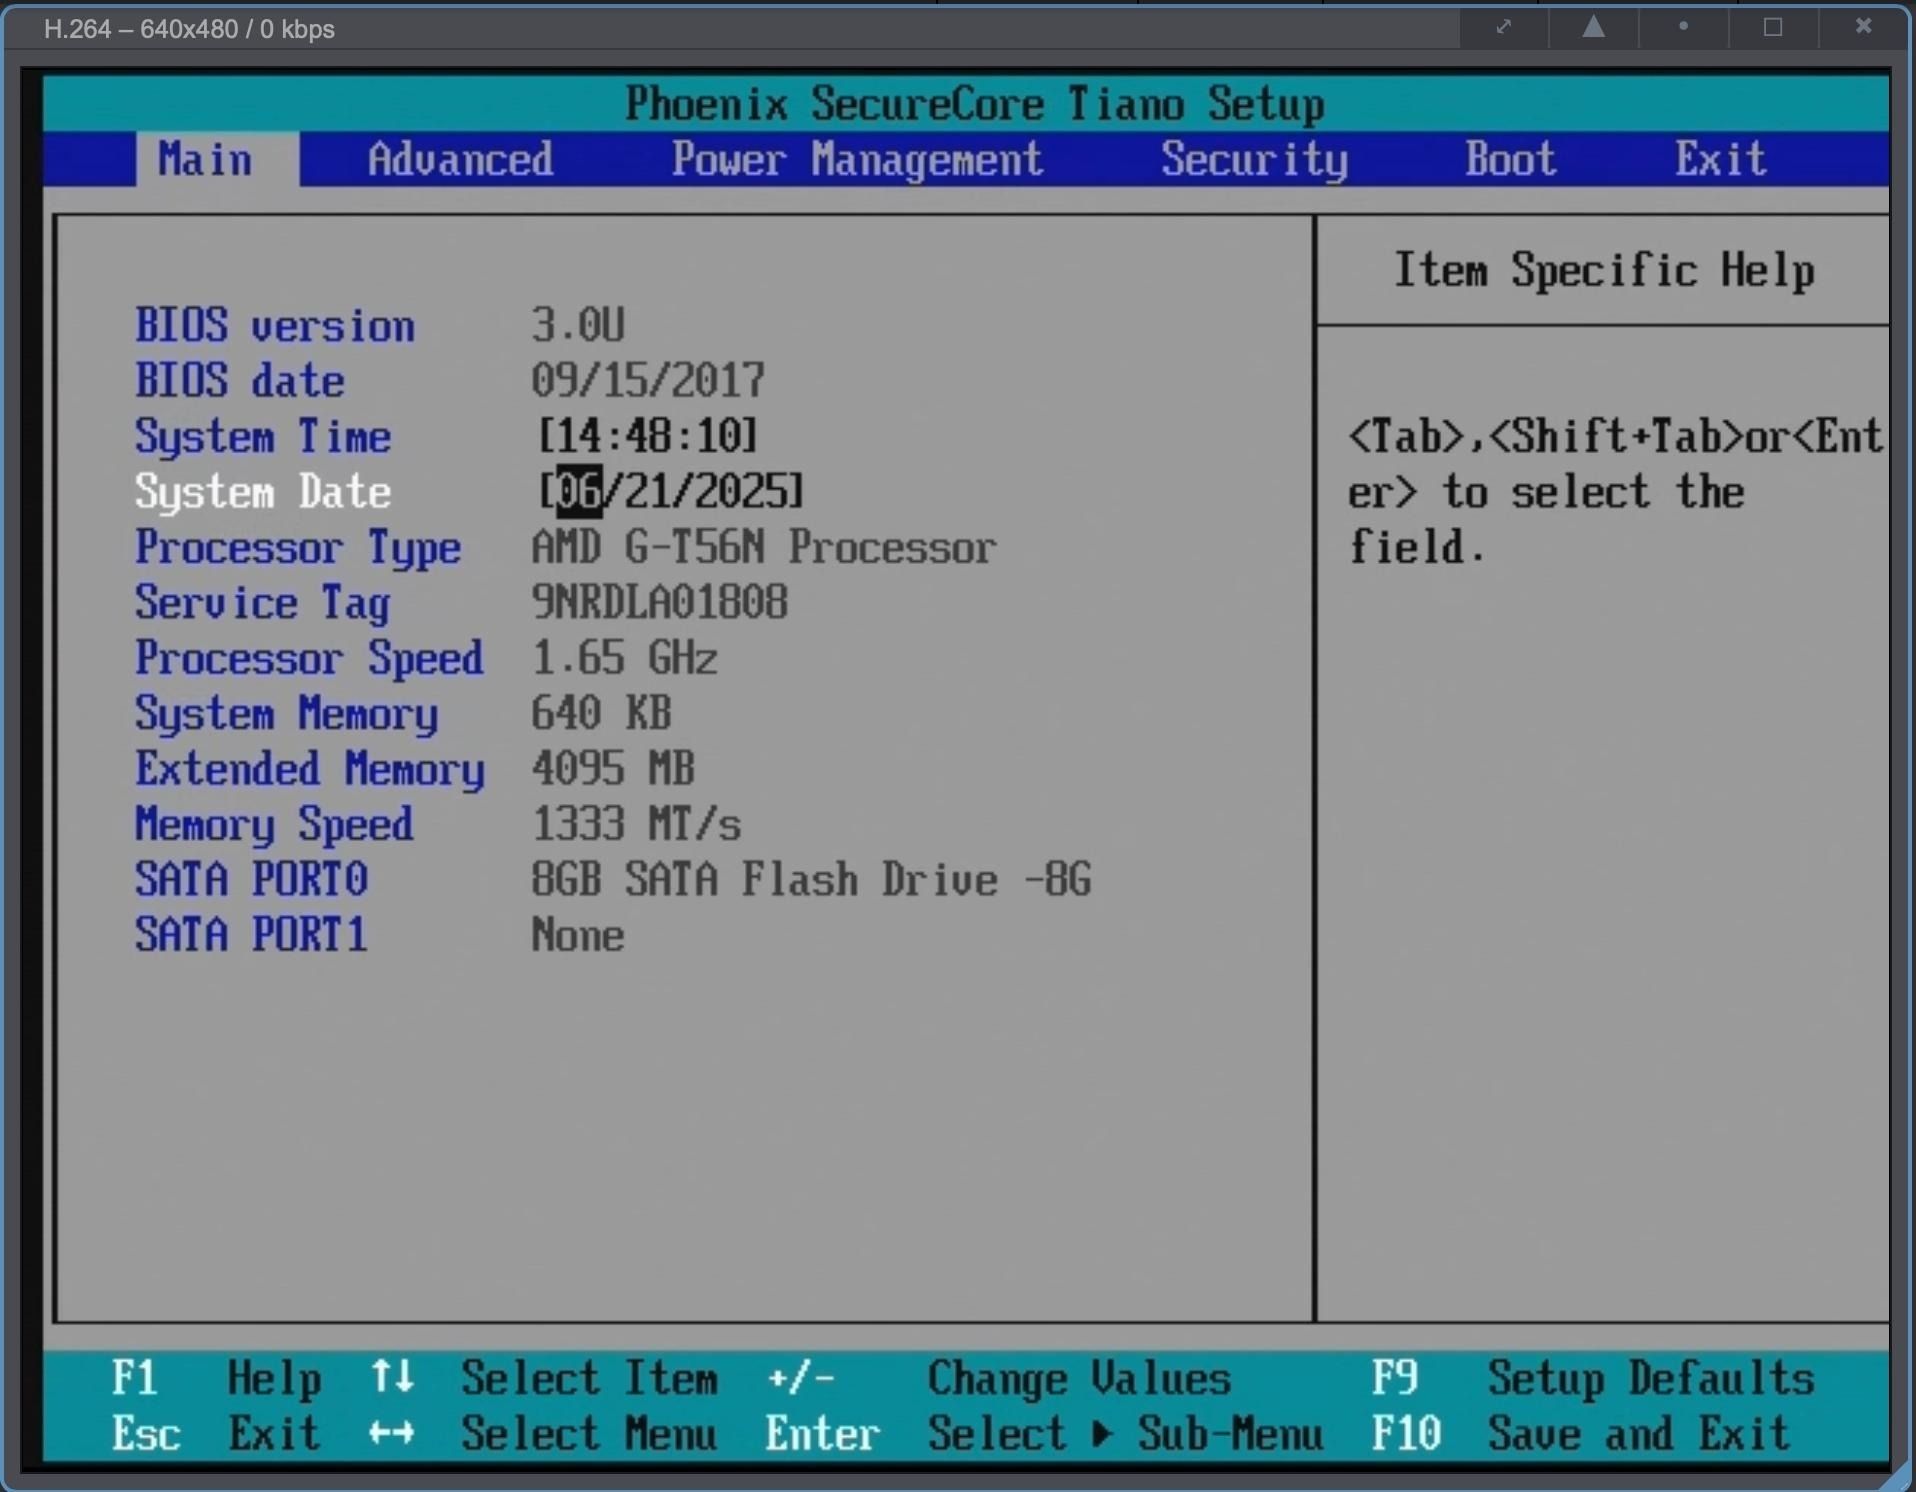The height and width of the screenshot is (1492, 1916).
Task: Click the square maximize icon in title bar
Action: point(1773,27)
